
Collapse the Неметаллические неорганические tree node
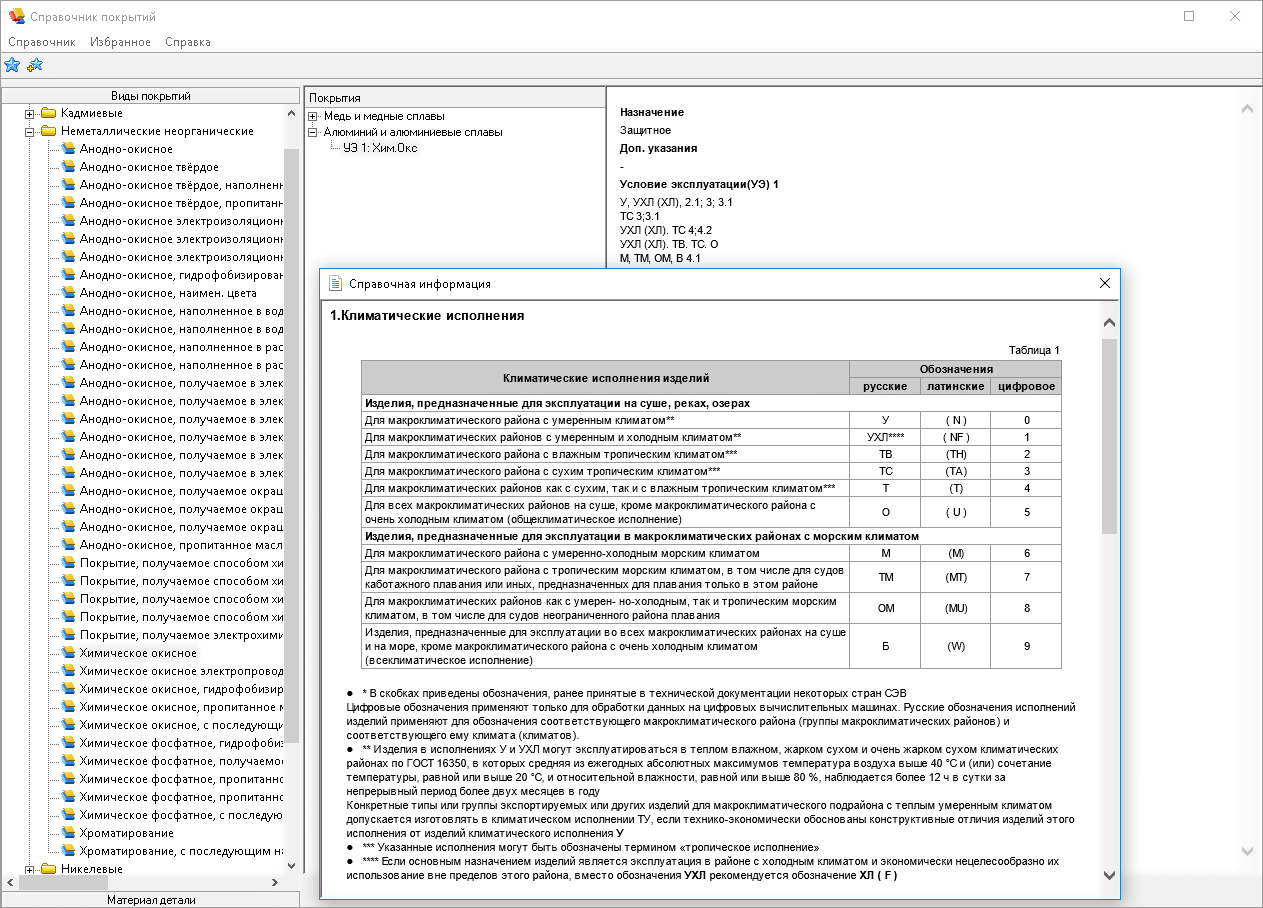point(30,131)
